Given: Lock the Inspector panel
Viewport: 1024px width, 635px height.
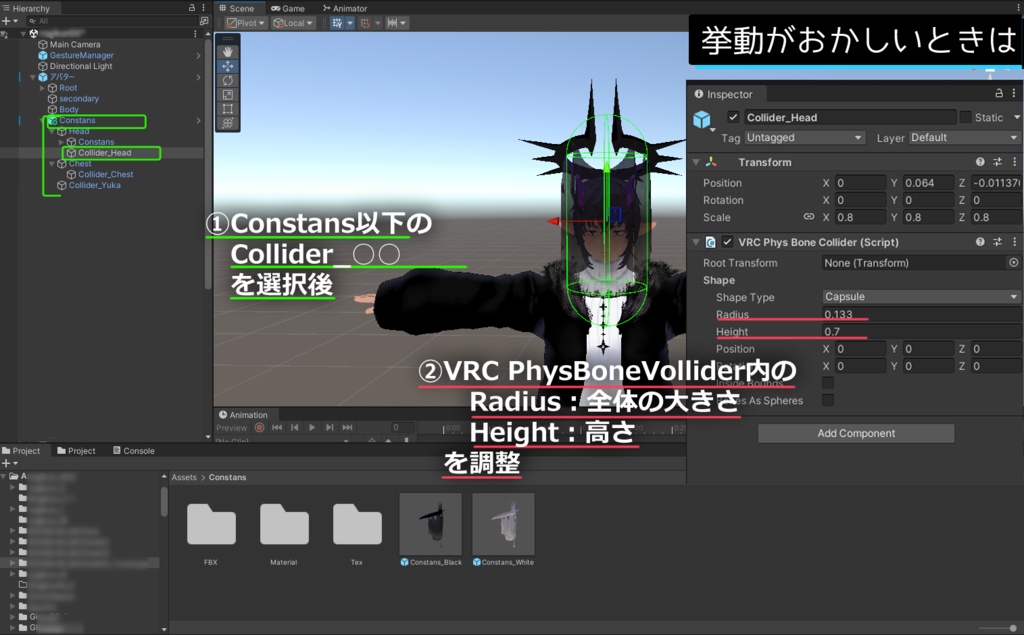Looking at the screenshot, I should 999,93.
